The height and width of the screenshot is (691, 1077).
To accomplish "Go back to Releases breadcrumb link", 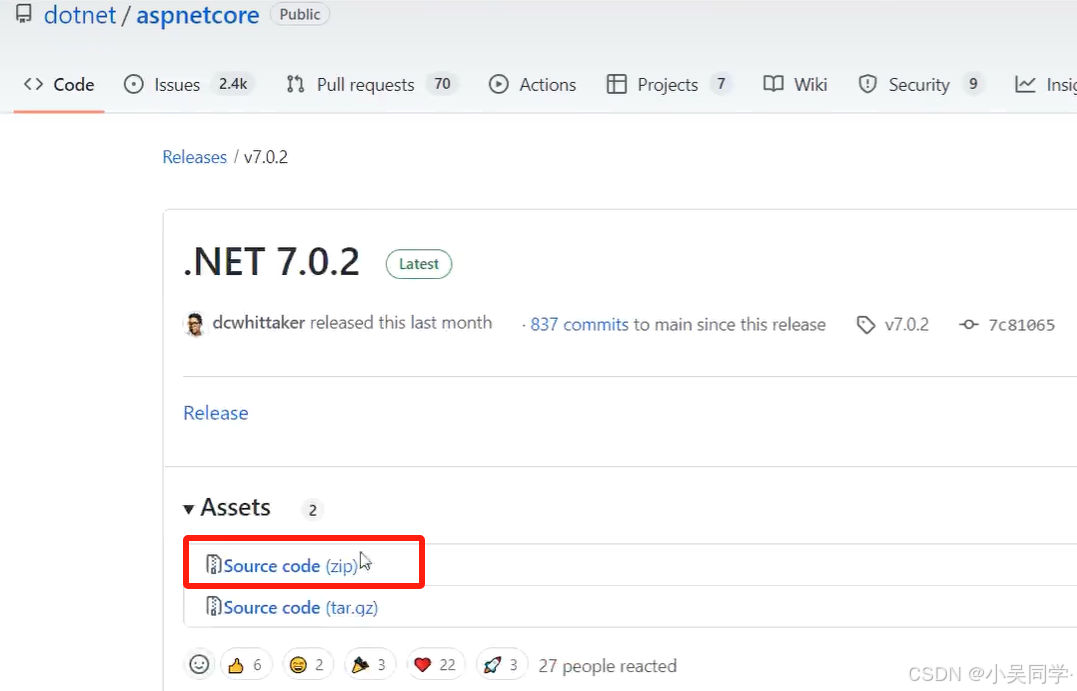I will click(194, 157).
